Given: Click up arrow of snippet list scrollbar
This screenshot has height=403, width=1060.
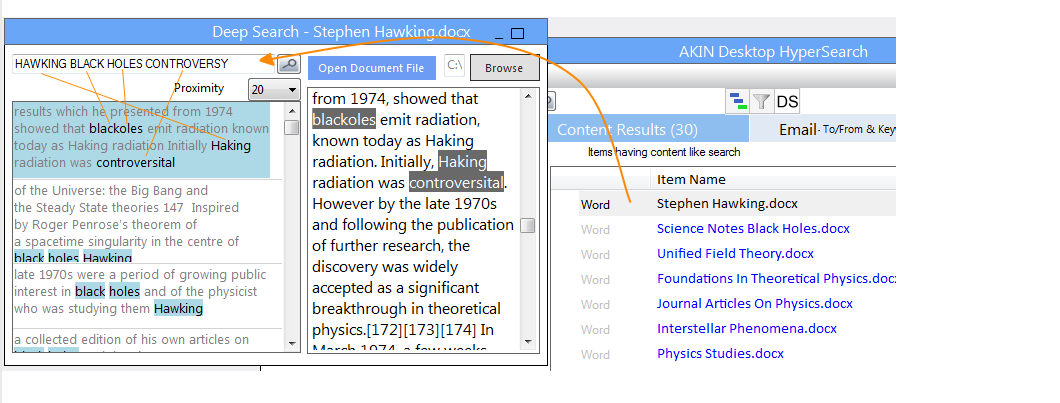Looking at the screenshot, I should 292,110.
